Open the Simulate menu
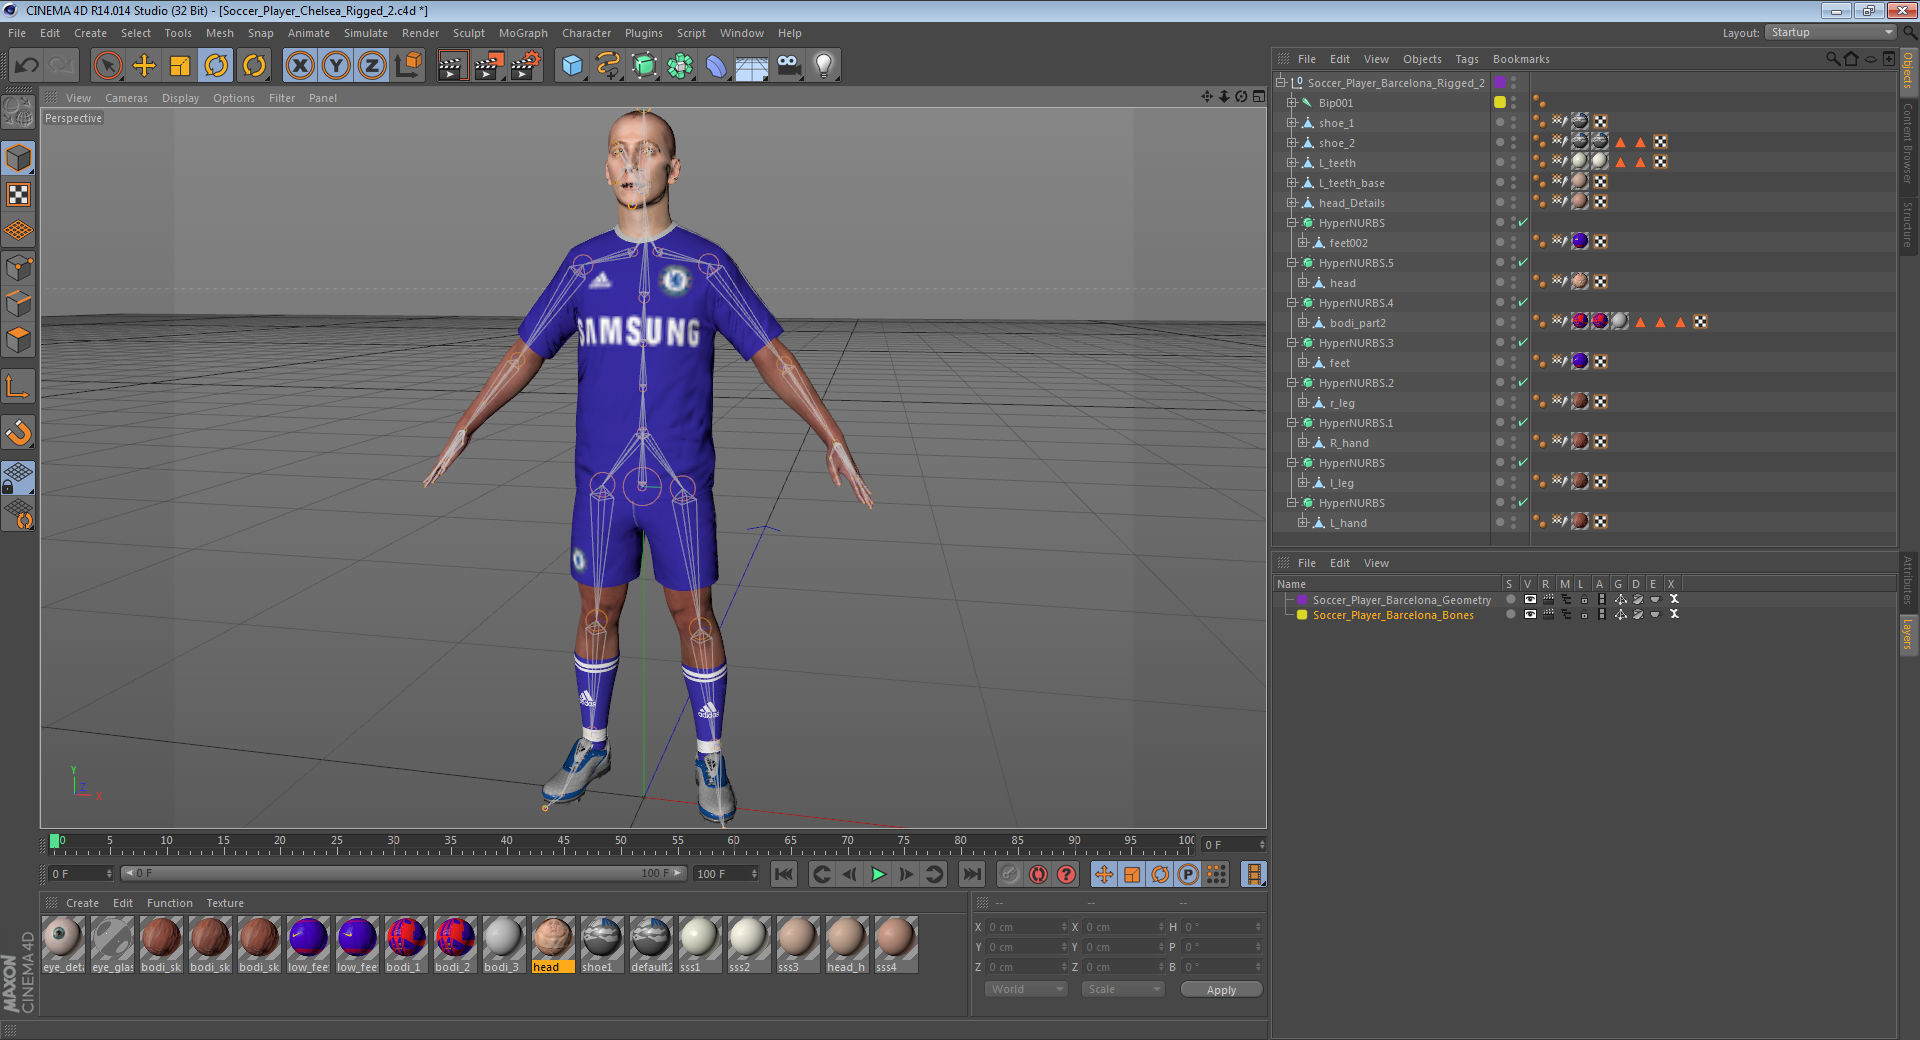The image size is (1920, 1040). [366, 33]
